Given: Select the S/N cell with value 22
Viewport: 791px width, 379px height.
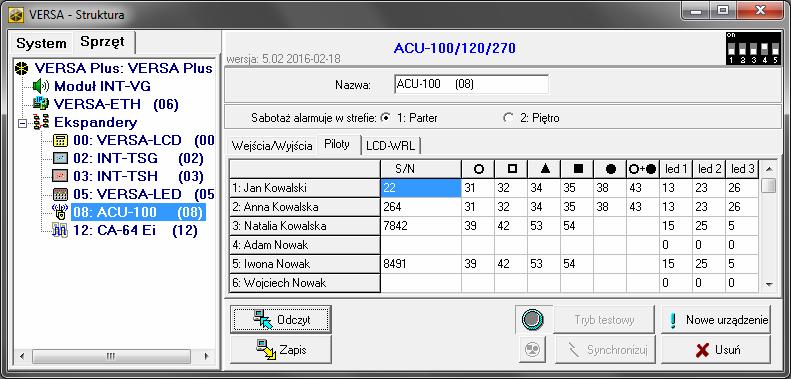Looking at the screenshot, I should 421,188.
